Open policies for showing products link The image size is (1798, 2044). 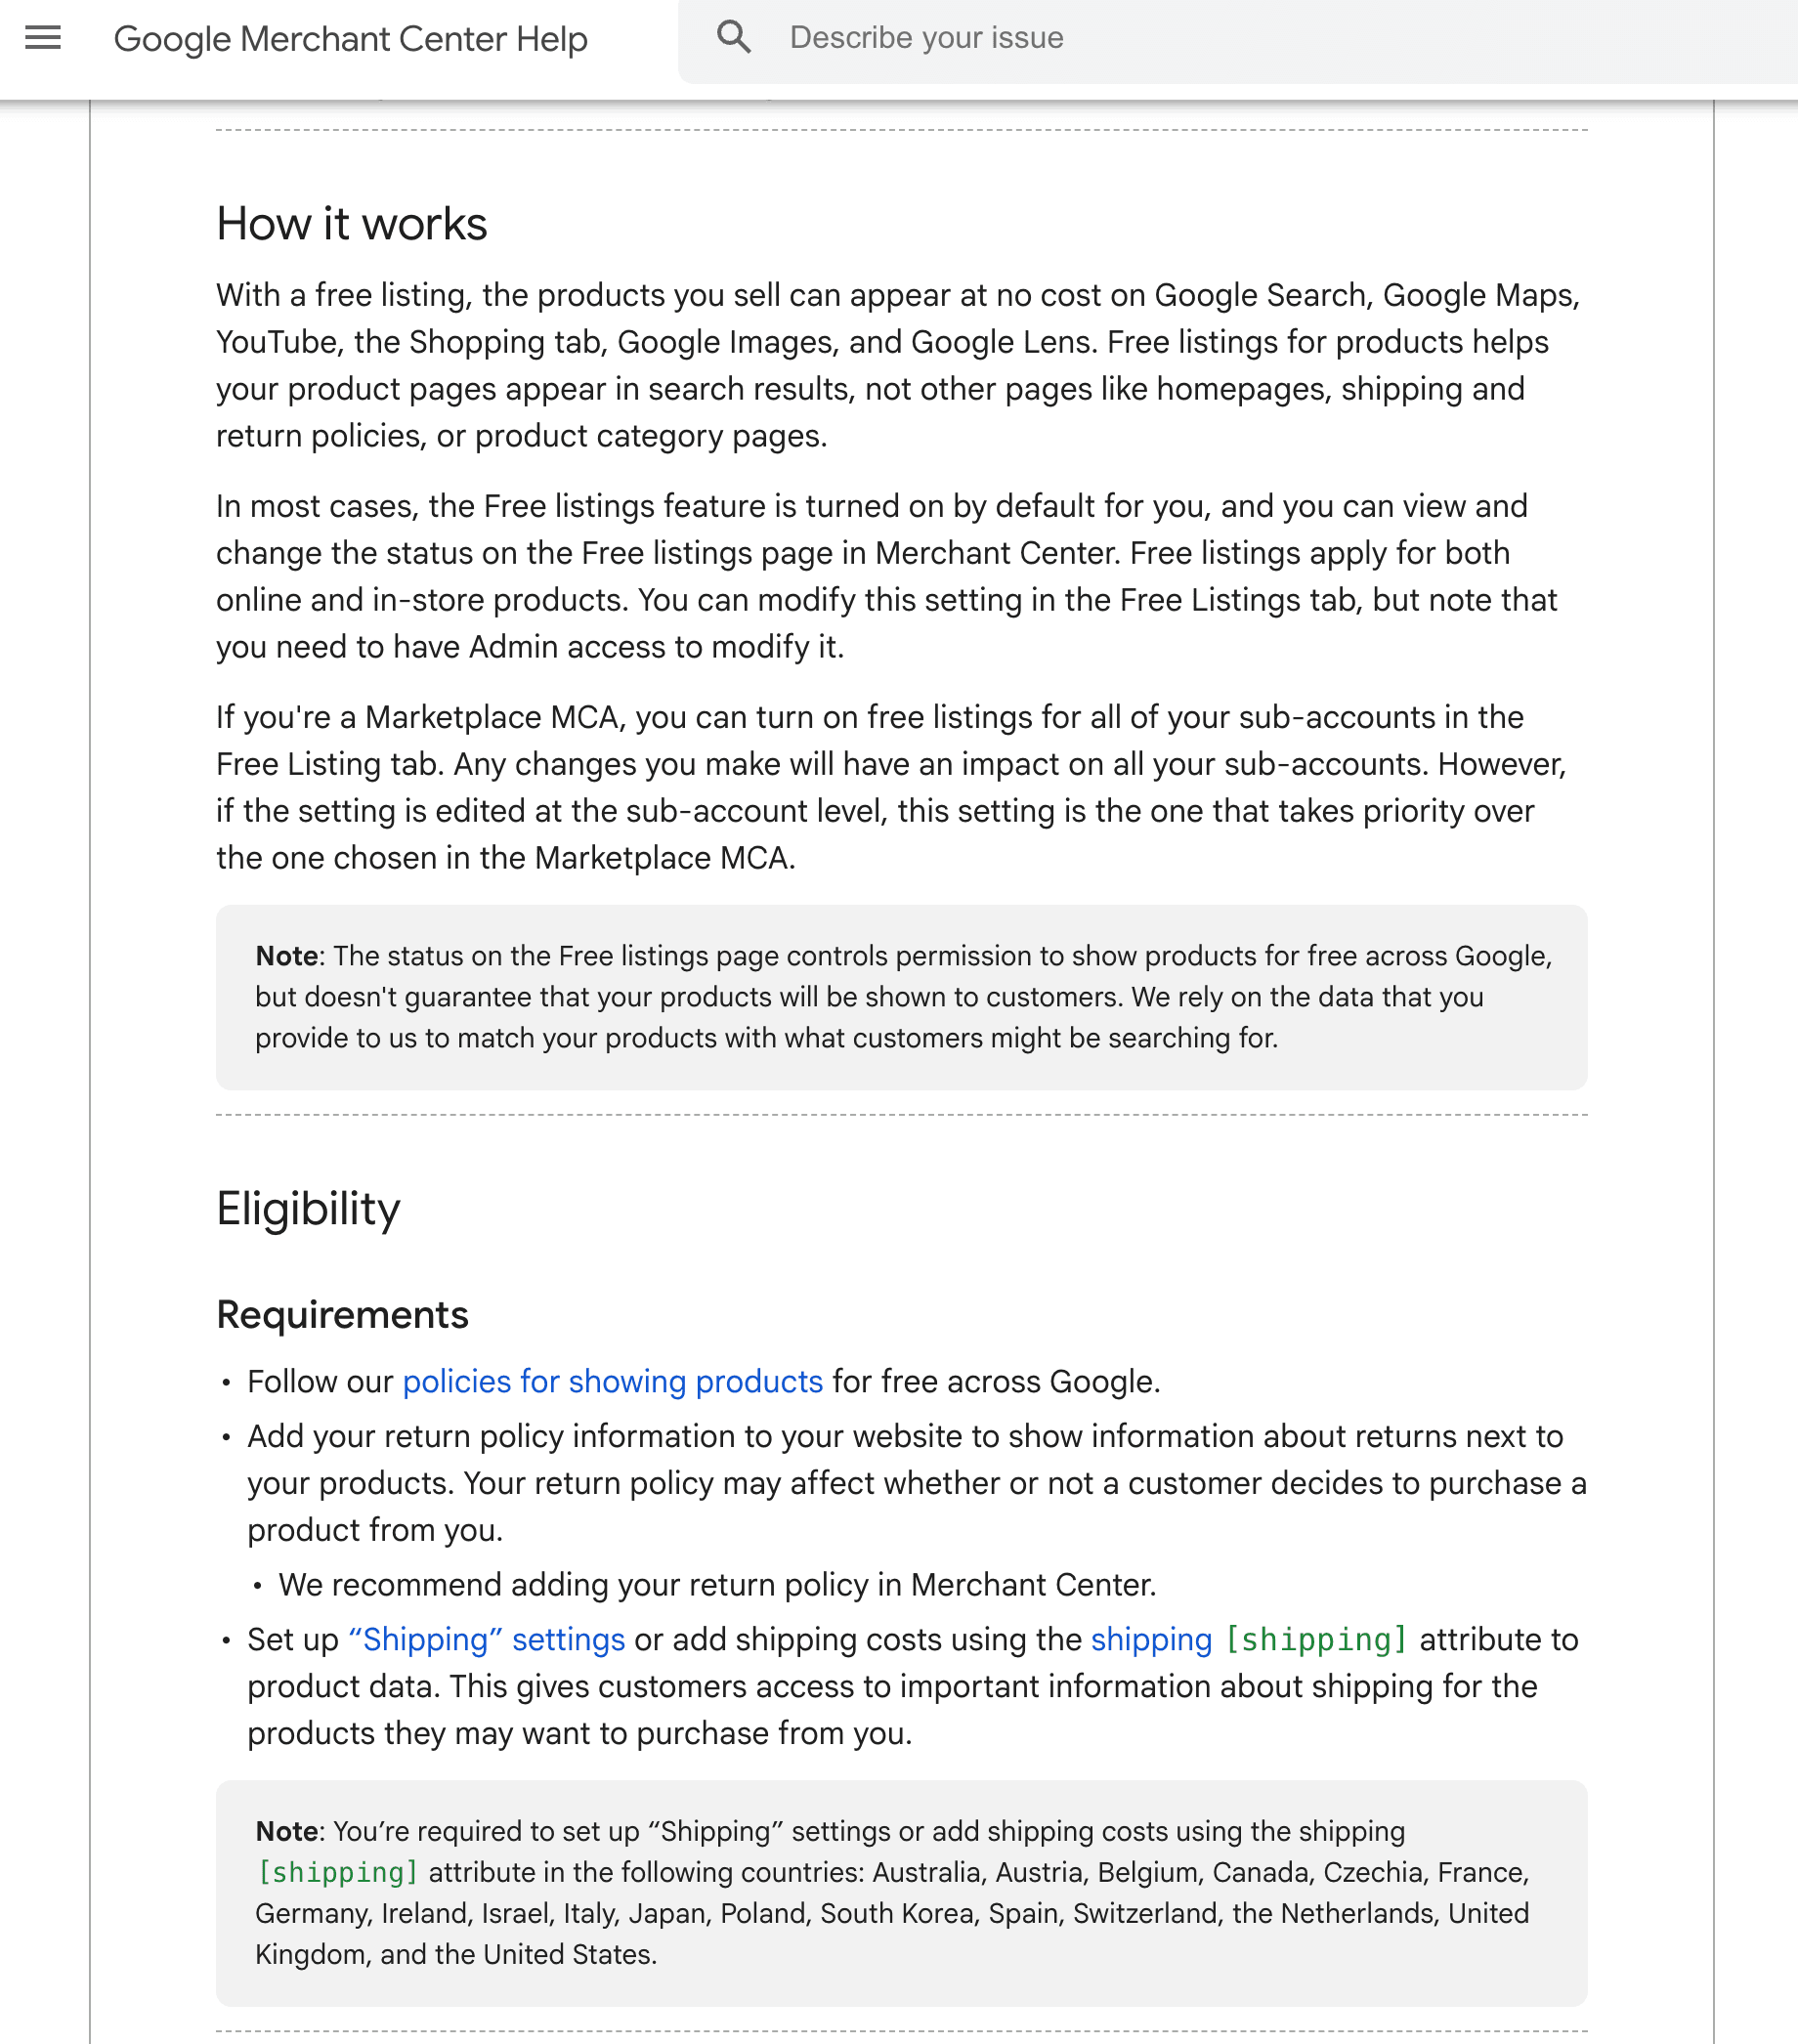(x=613, y=1381)
